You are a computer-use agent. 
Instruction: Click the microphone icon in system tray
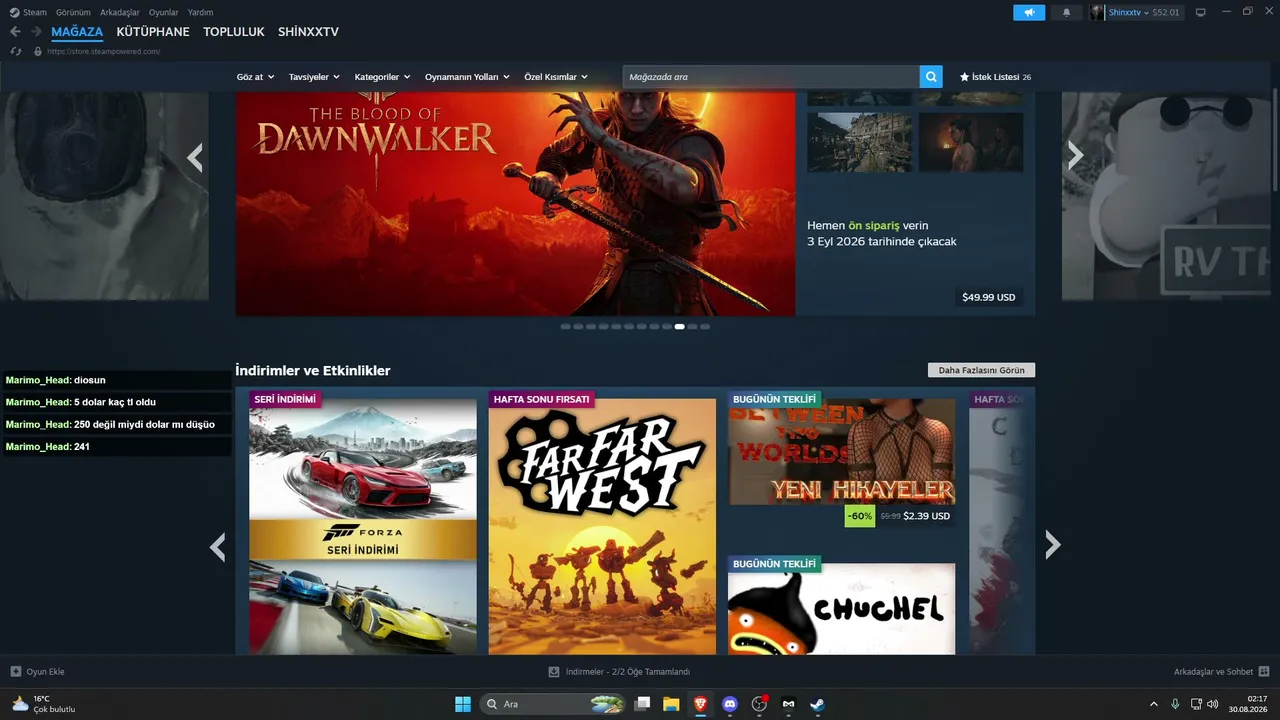[1175, 704]
